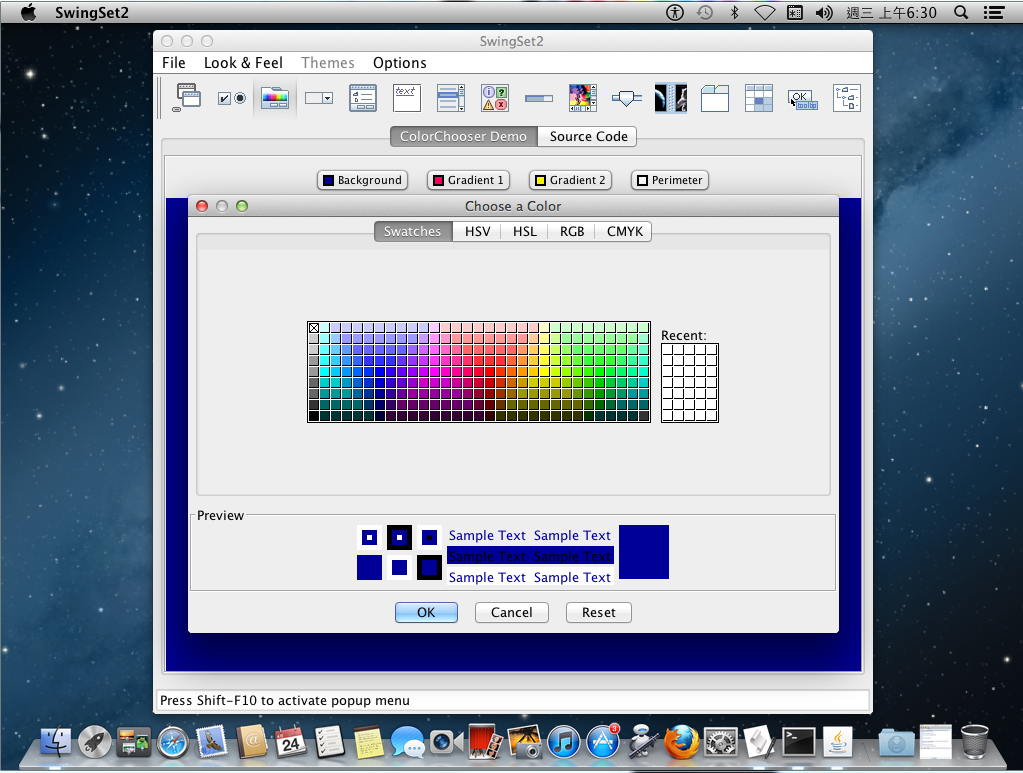The width and height of the screenshot is (1023, 773).
Task: Switch to the HSV tab
Action: click(477, 231)
